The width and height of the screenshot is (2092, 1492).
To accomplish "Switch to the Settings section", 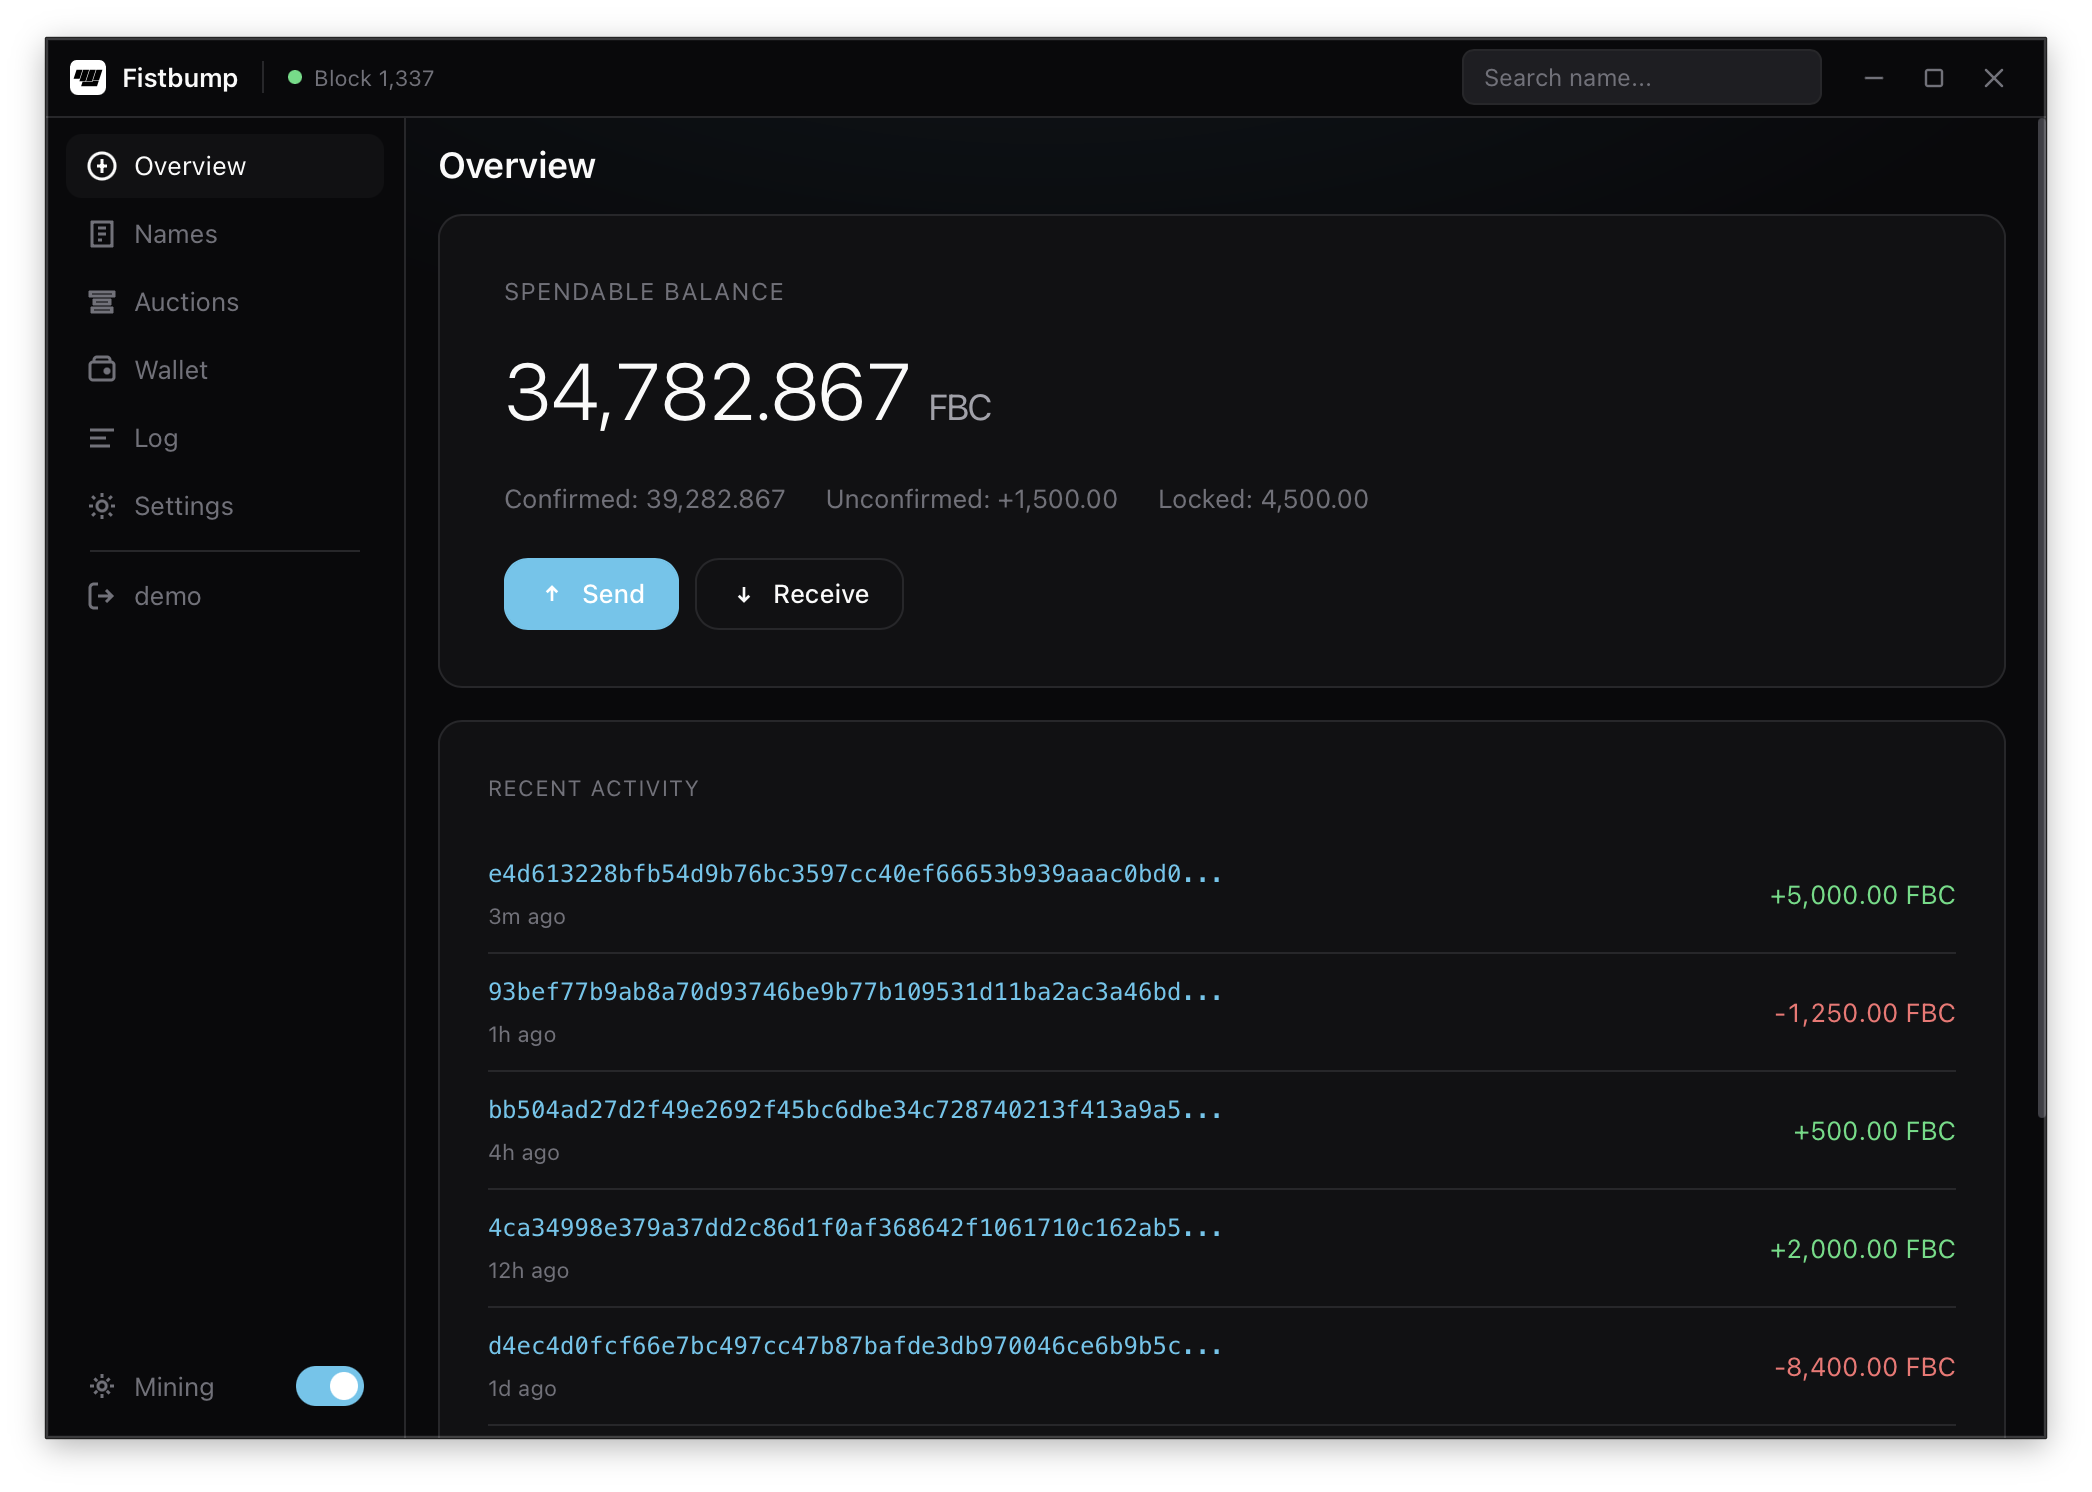I will [184, 506].
